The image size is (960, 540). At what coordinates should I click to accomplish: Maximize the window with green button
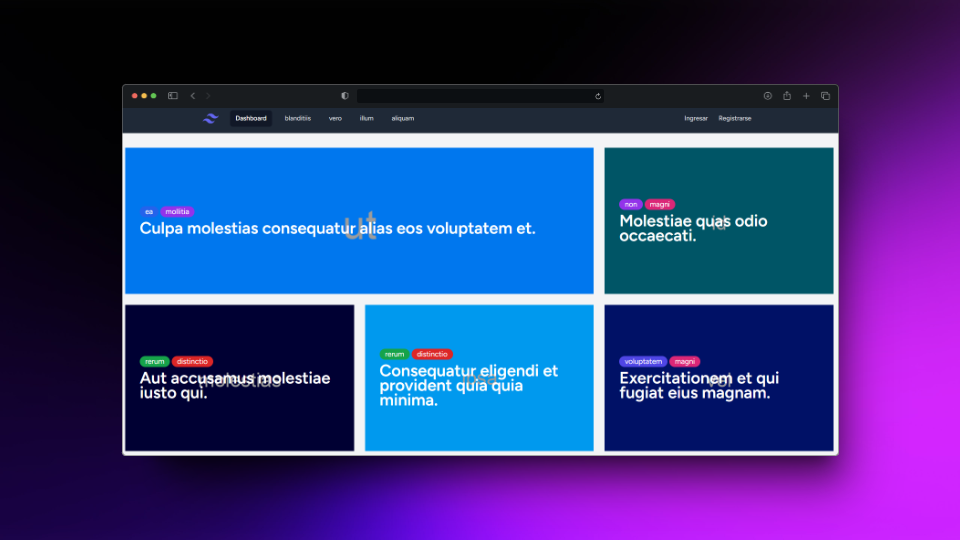(154, 96)
